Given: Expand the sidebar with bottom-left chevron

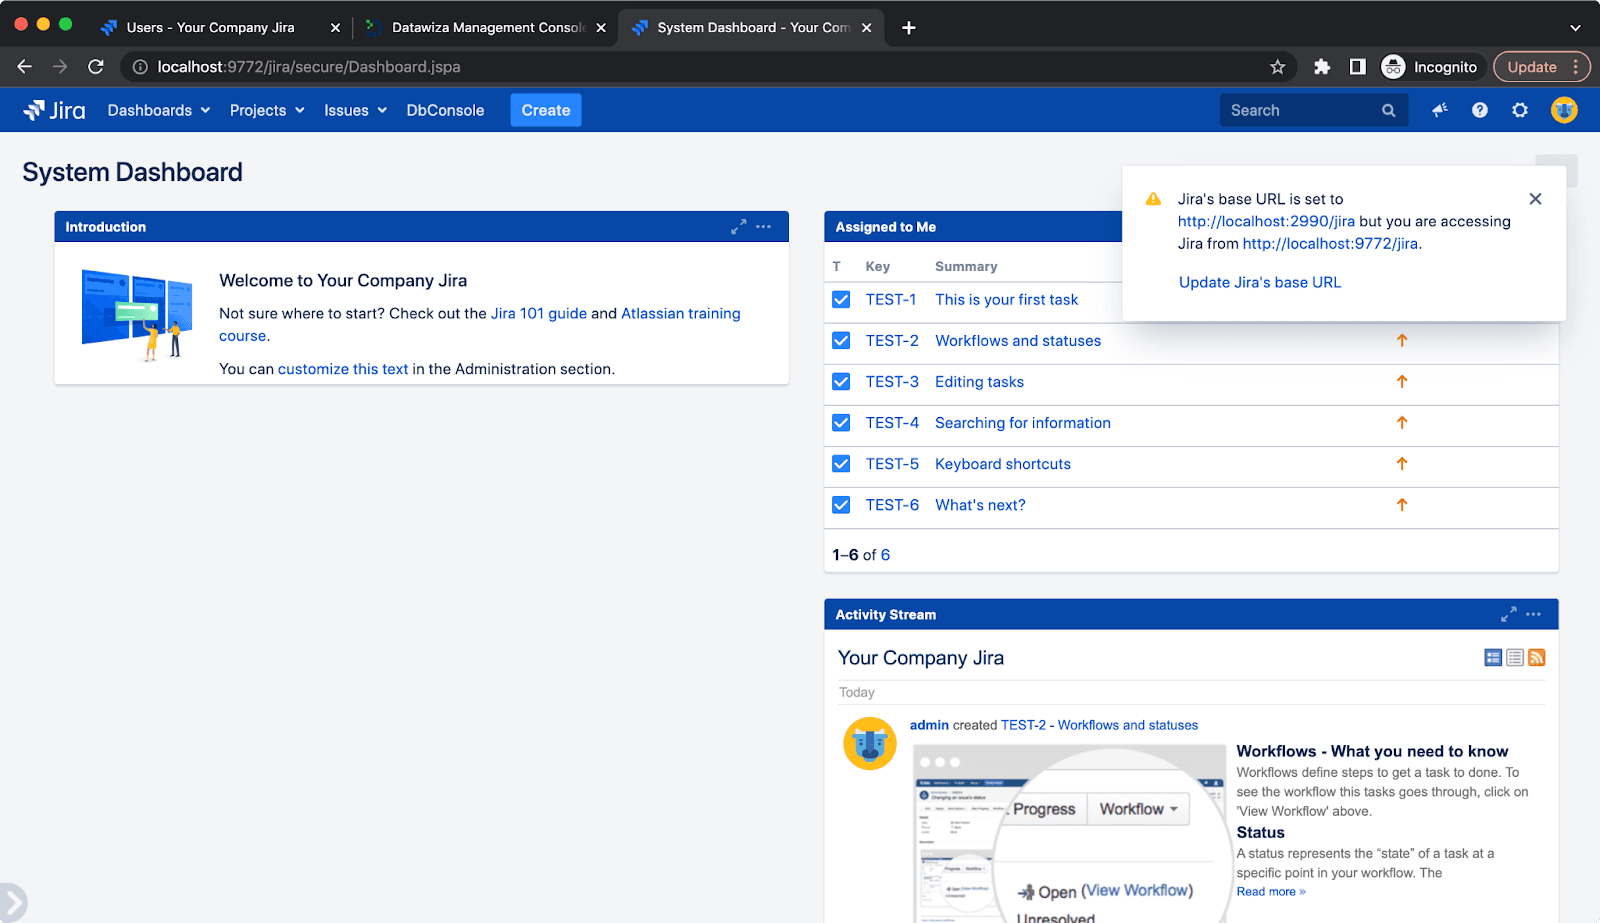Looking at the screenshot, I should [11, 903].
